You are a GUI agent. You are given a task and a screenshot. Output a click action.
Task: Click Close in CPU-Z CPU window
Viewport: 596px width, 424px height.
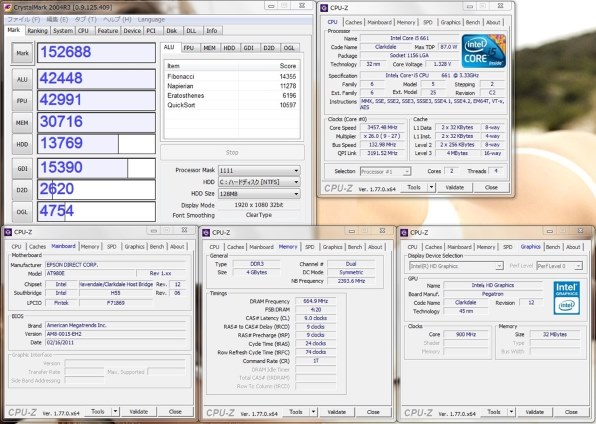[491, 187]
